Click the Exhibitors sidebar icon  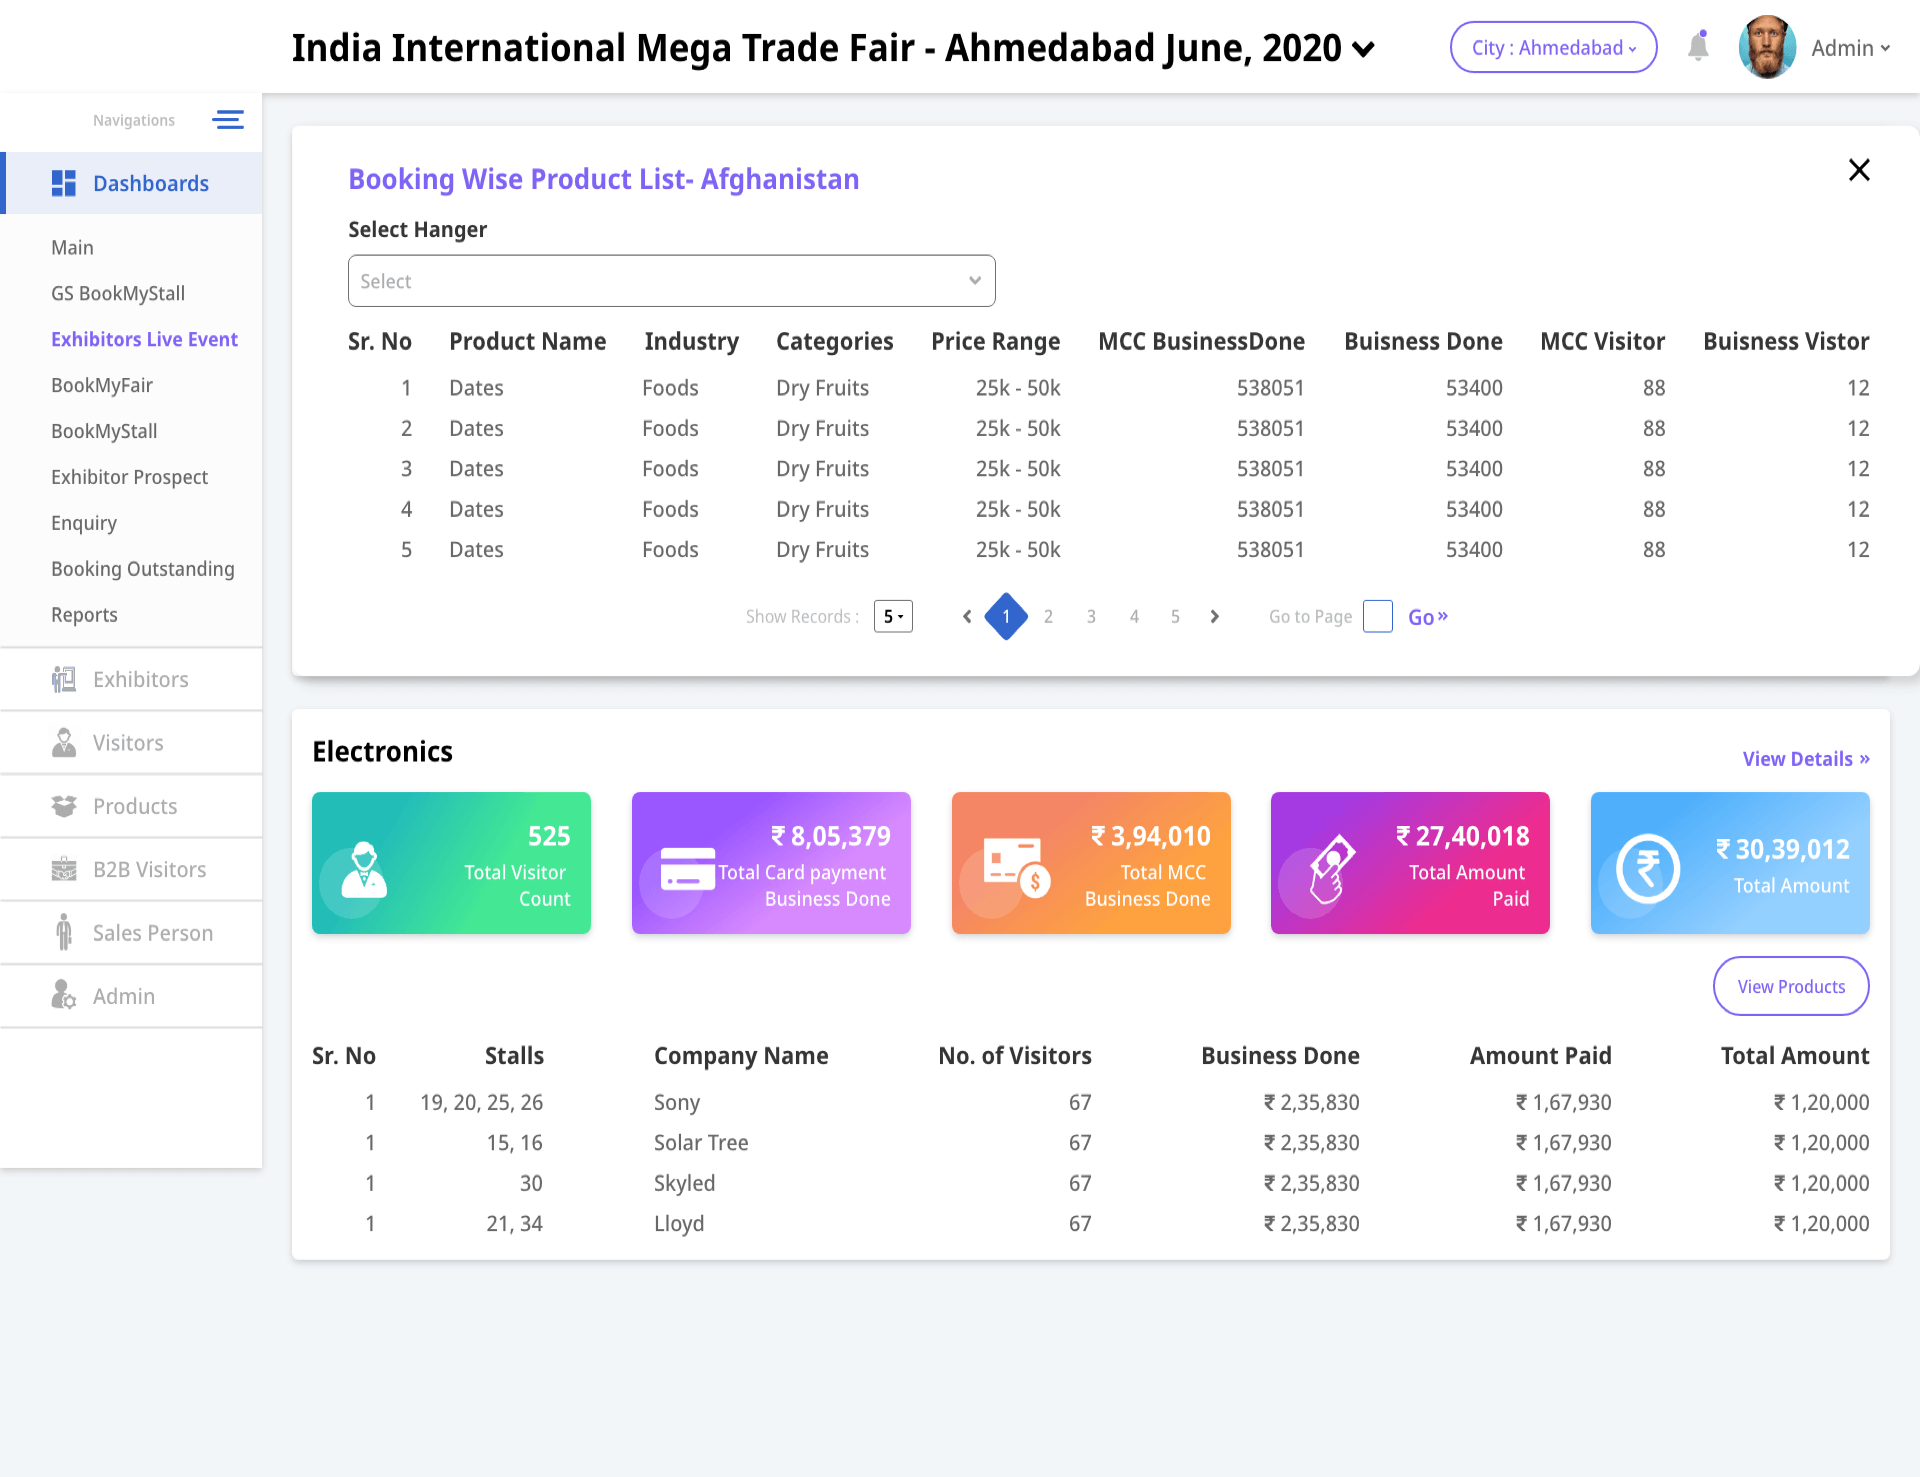pyautogui.click(x=64, y=680)
